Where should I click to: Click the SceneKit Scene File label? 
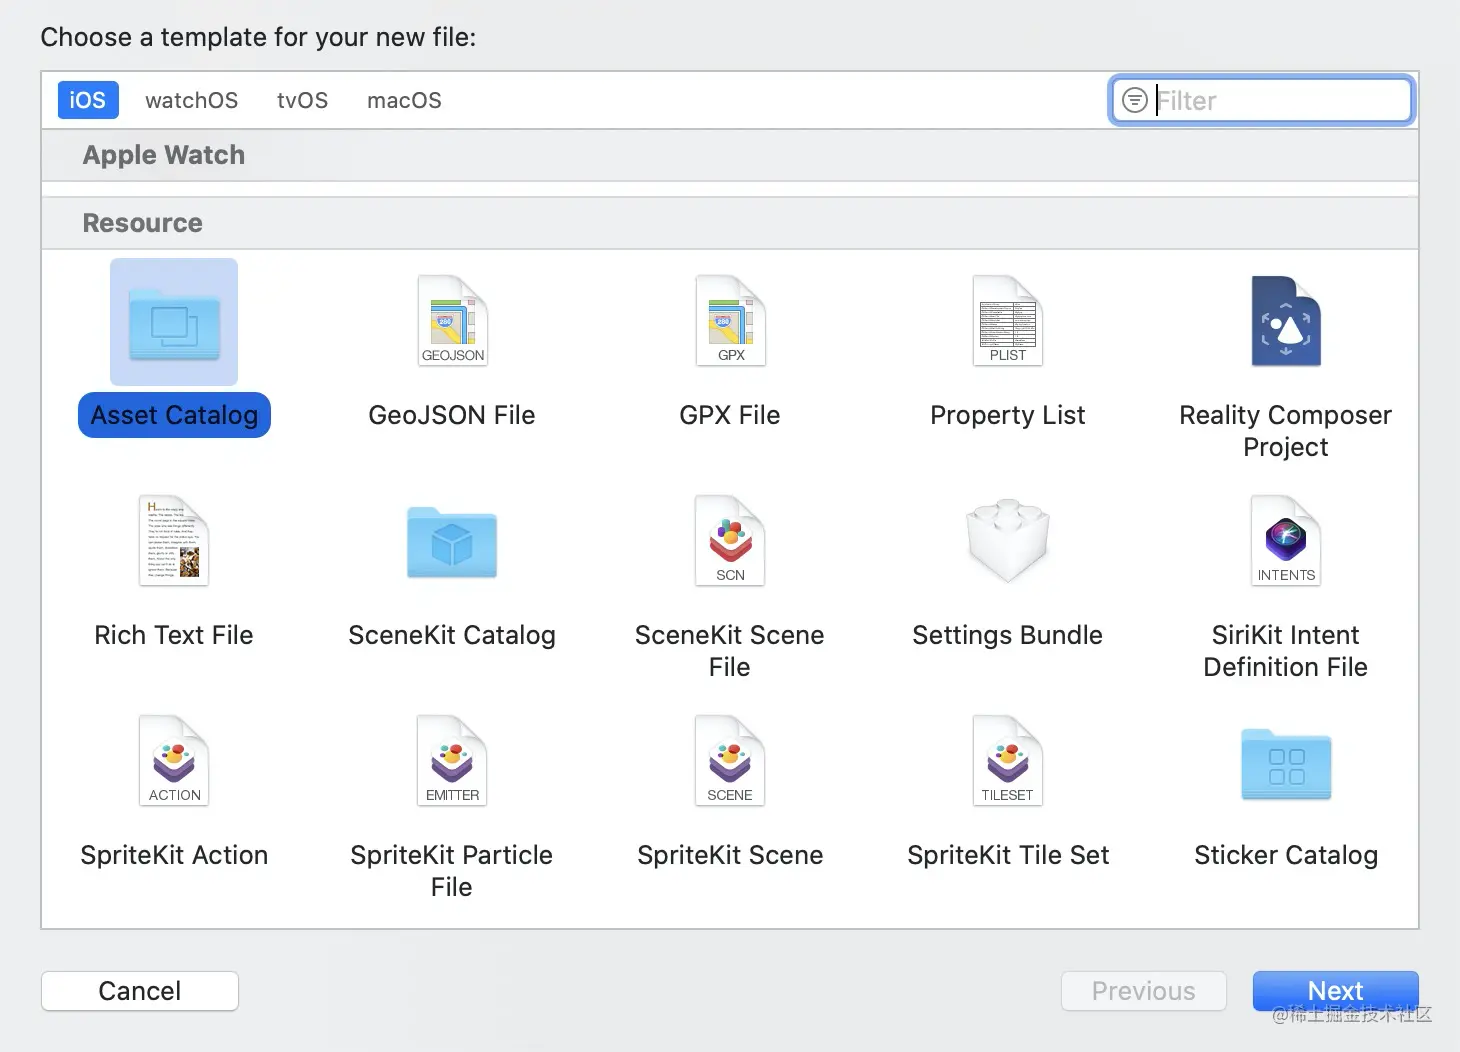(x=730, y=651)
